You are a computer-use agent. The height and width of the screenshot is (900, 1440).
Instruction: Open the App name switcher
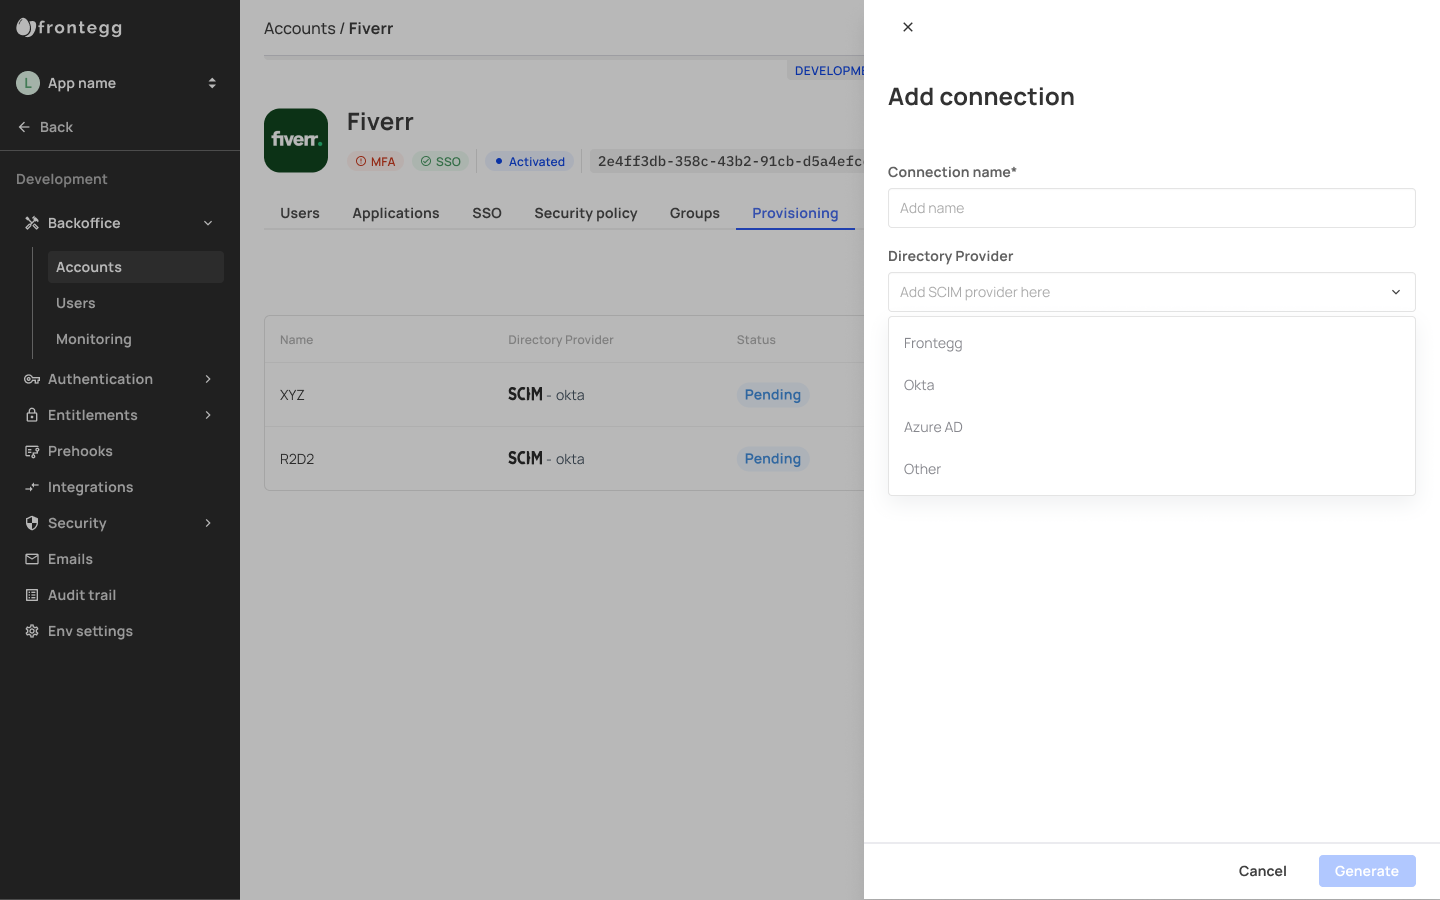click(x=212, y=83)
